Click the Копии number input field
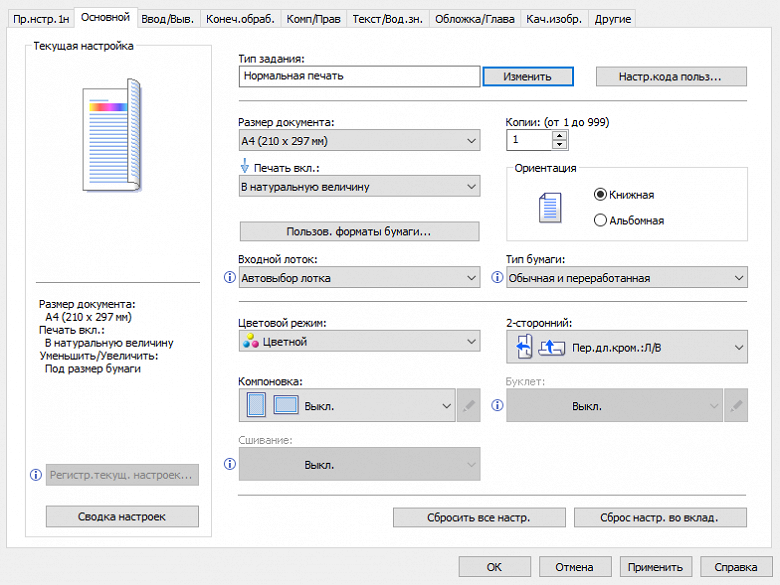The height and width of the screenshot is (585, 780). (528, 141)
